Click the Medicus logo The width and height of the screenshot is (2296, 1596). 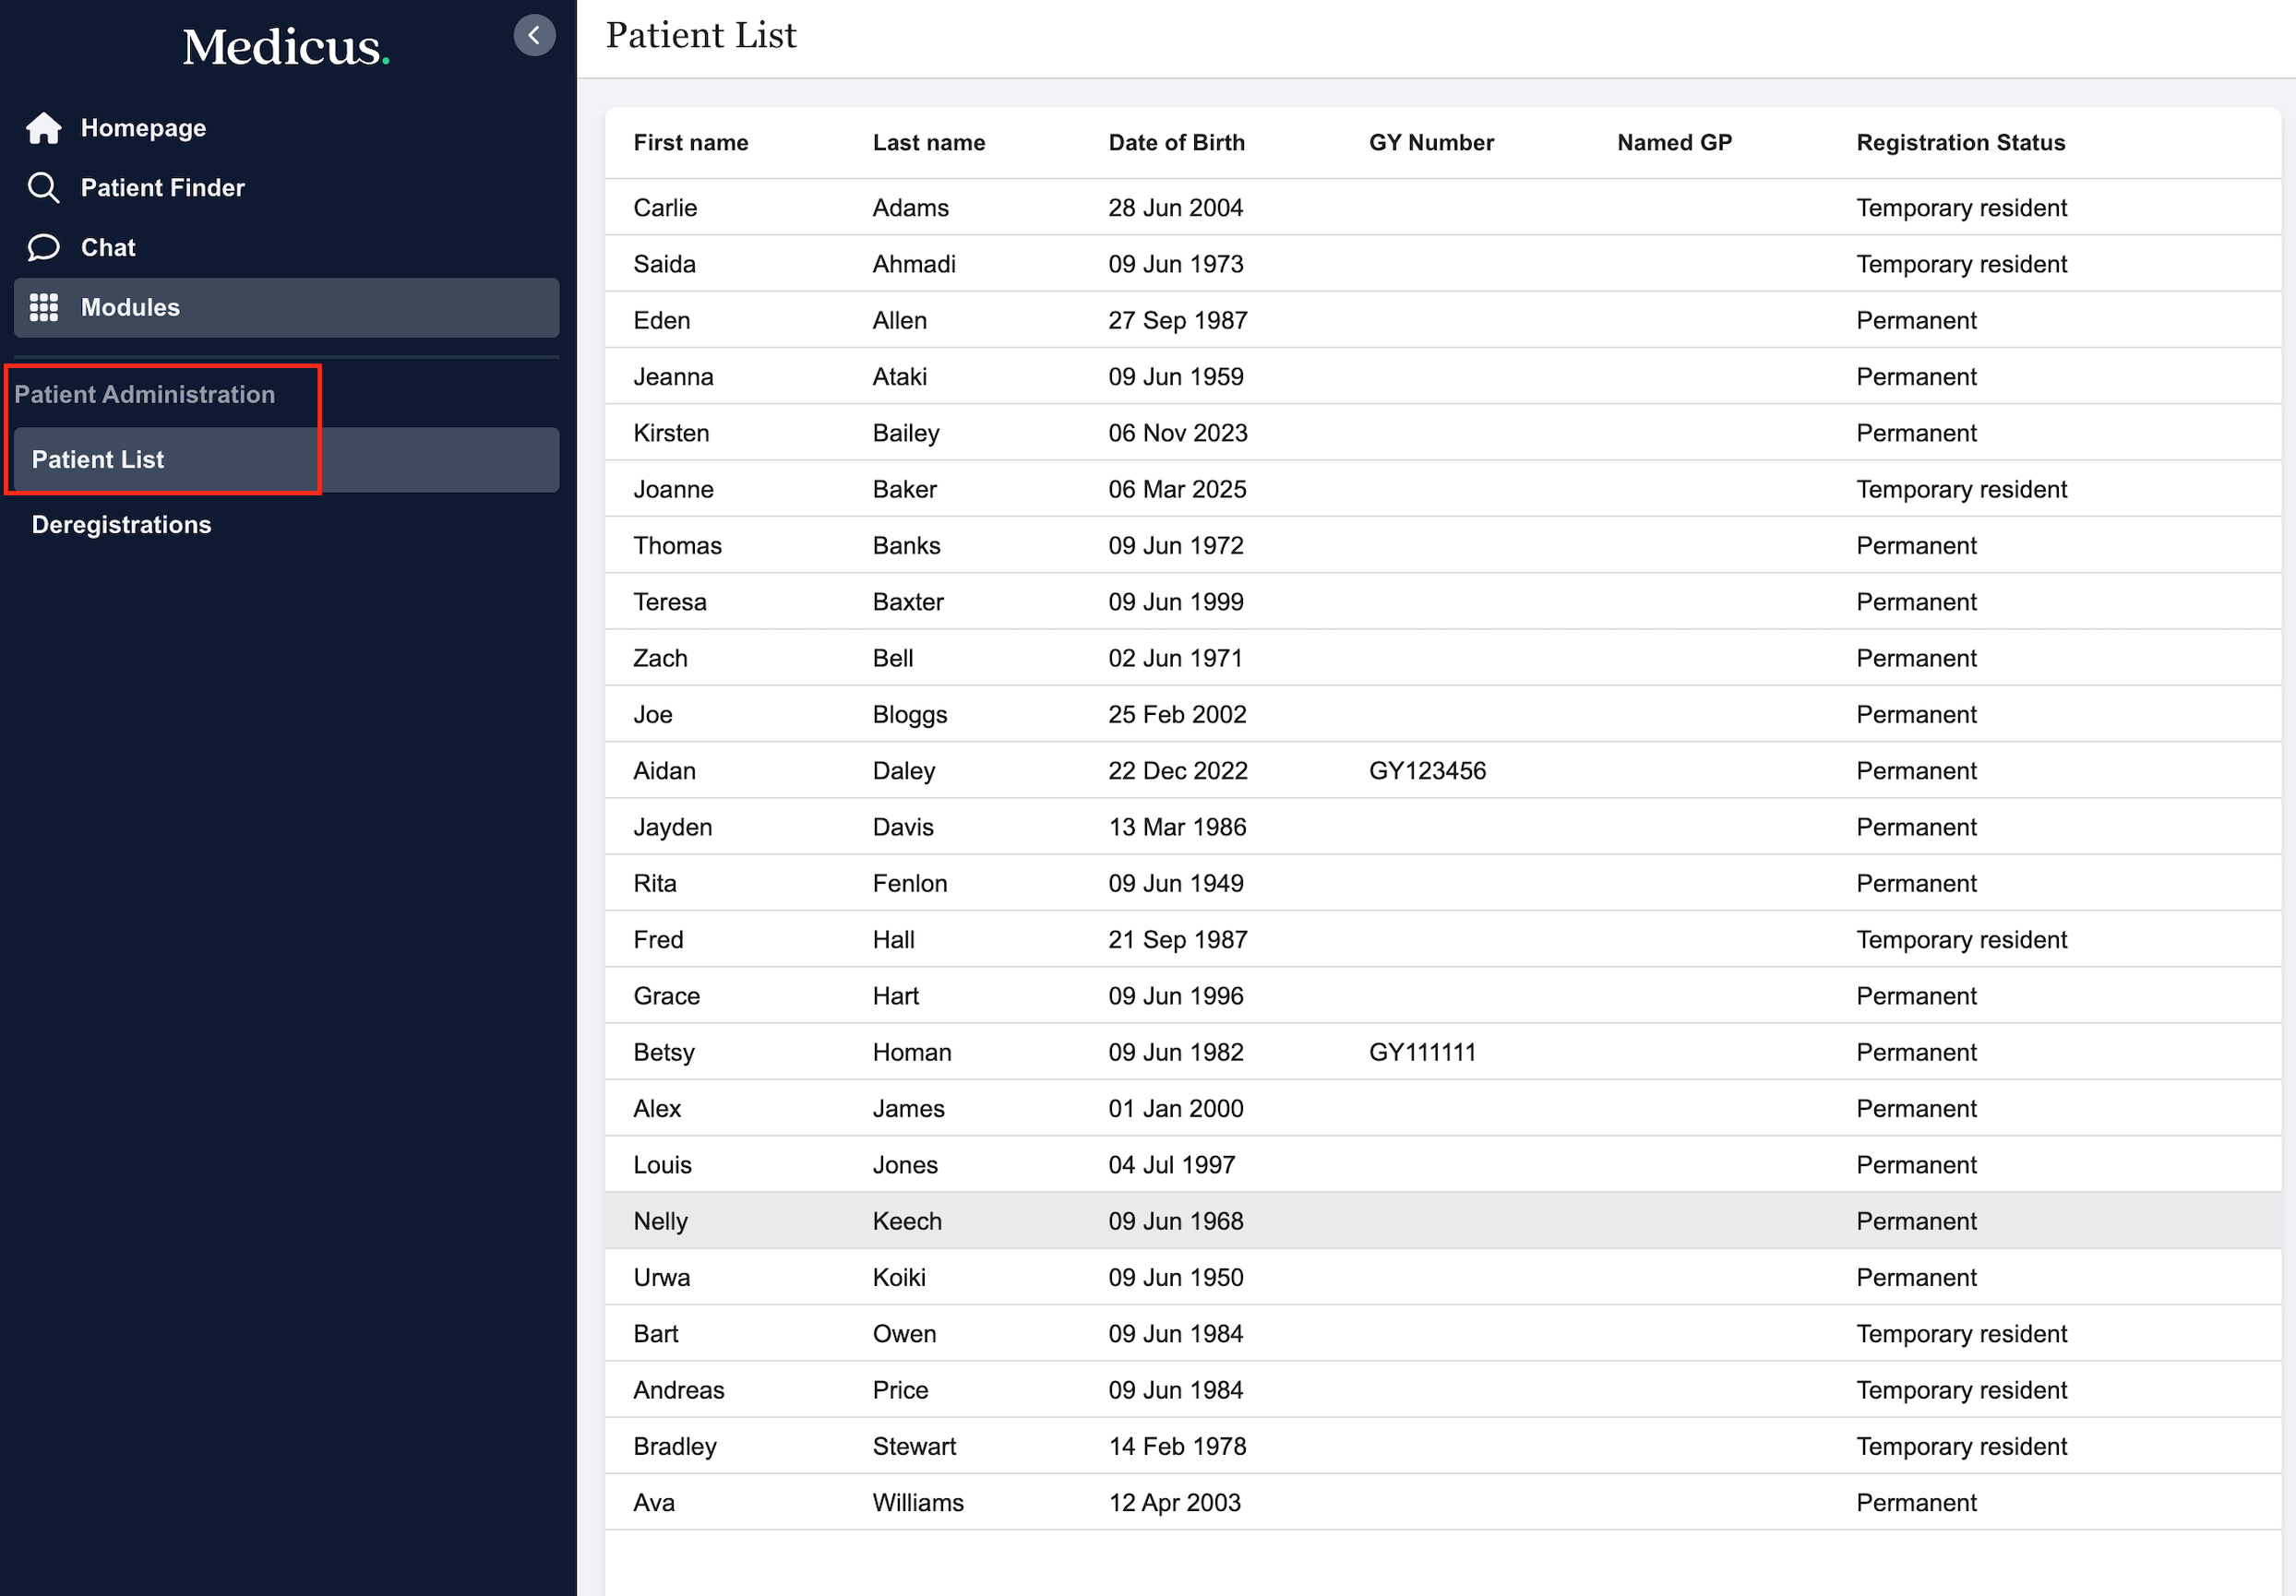coord(285,47)
